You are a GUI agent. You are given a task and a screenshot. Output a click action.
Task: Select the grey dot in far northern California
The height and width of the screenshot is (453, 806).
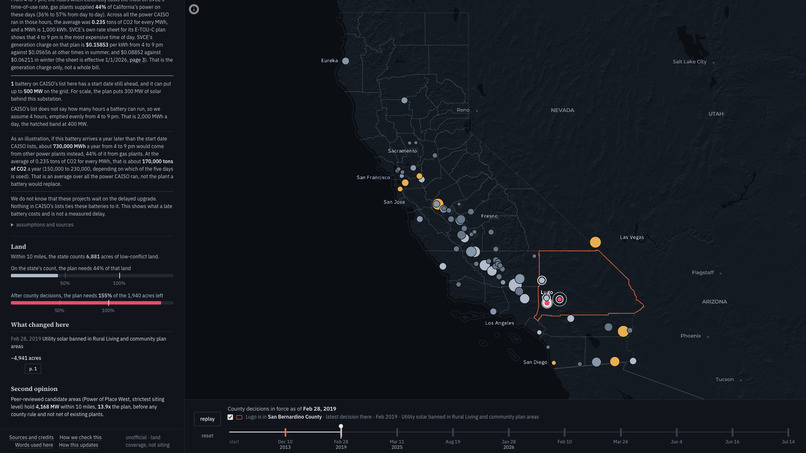tap(404, 100)
